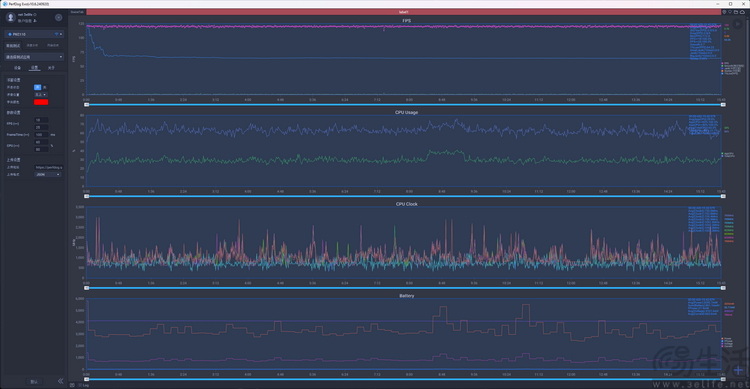750x389 pixels.
Task: Toggle FPS series in FPS chart legend
Action: pos(725,63)
